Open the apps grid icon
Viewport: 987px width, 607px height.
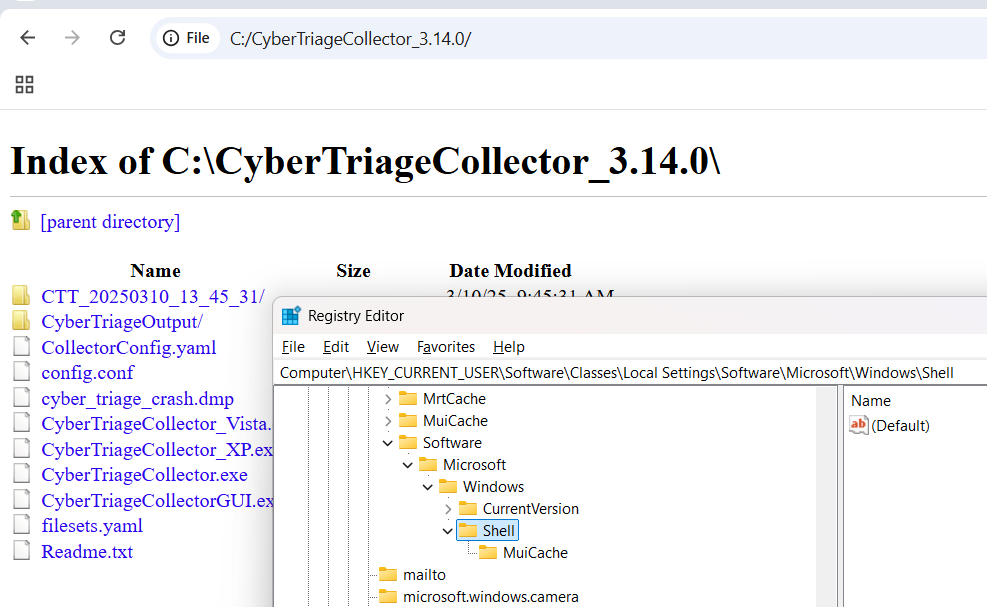click(25, 84)
